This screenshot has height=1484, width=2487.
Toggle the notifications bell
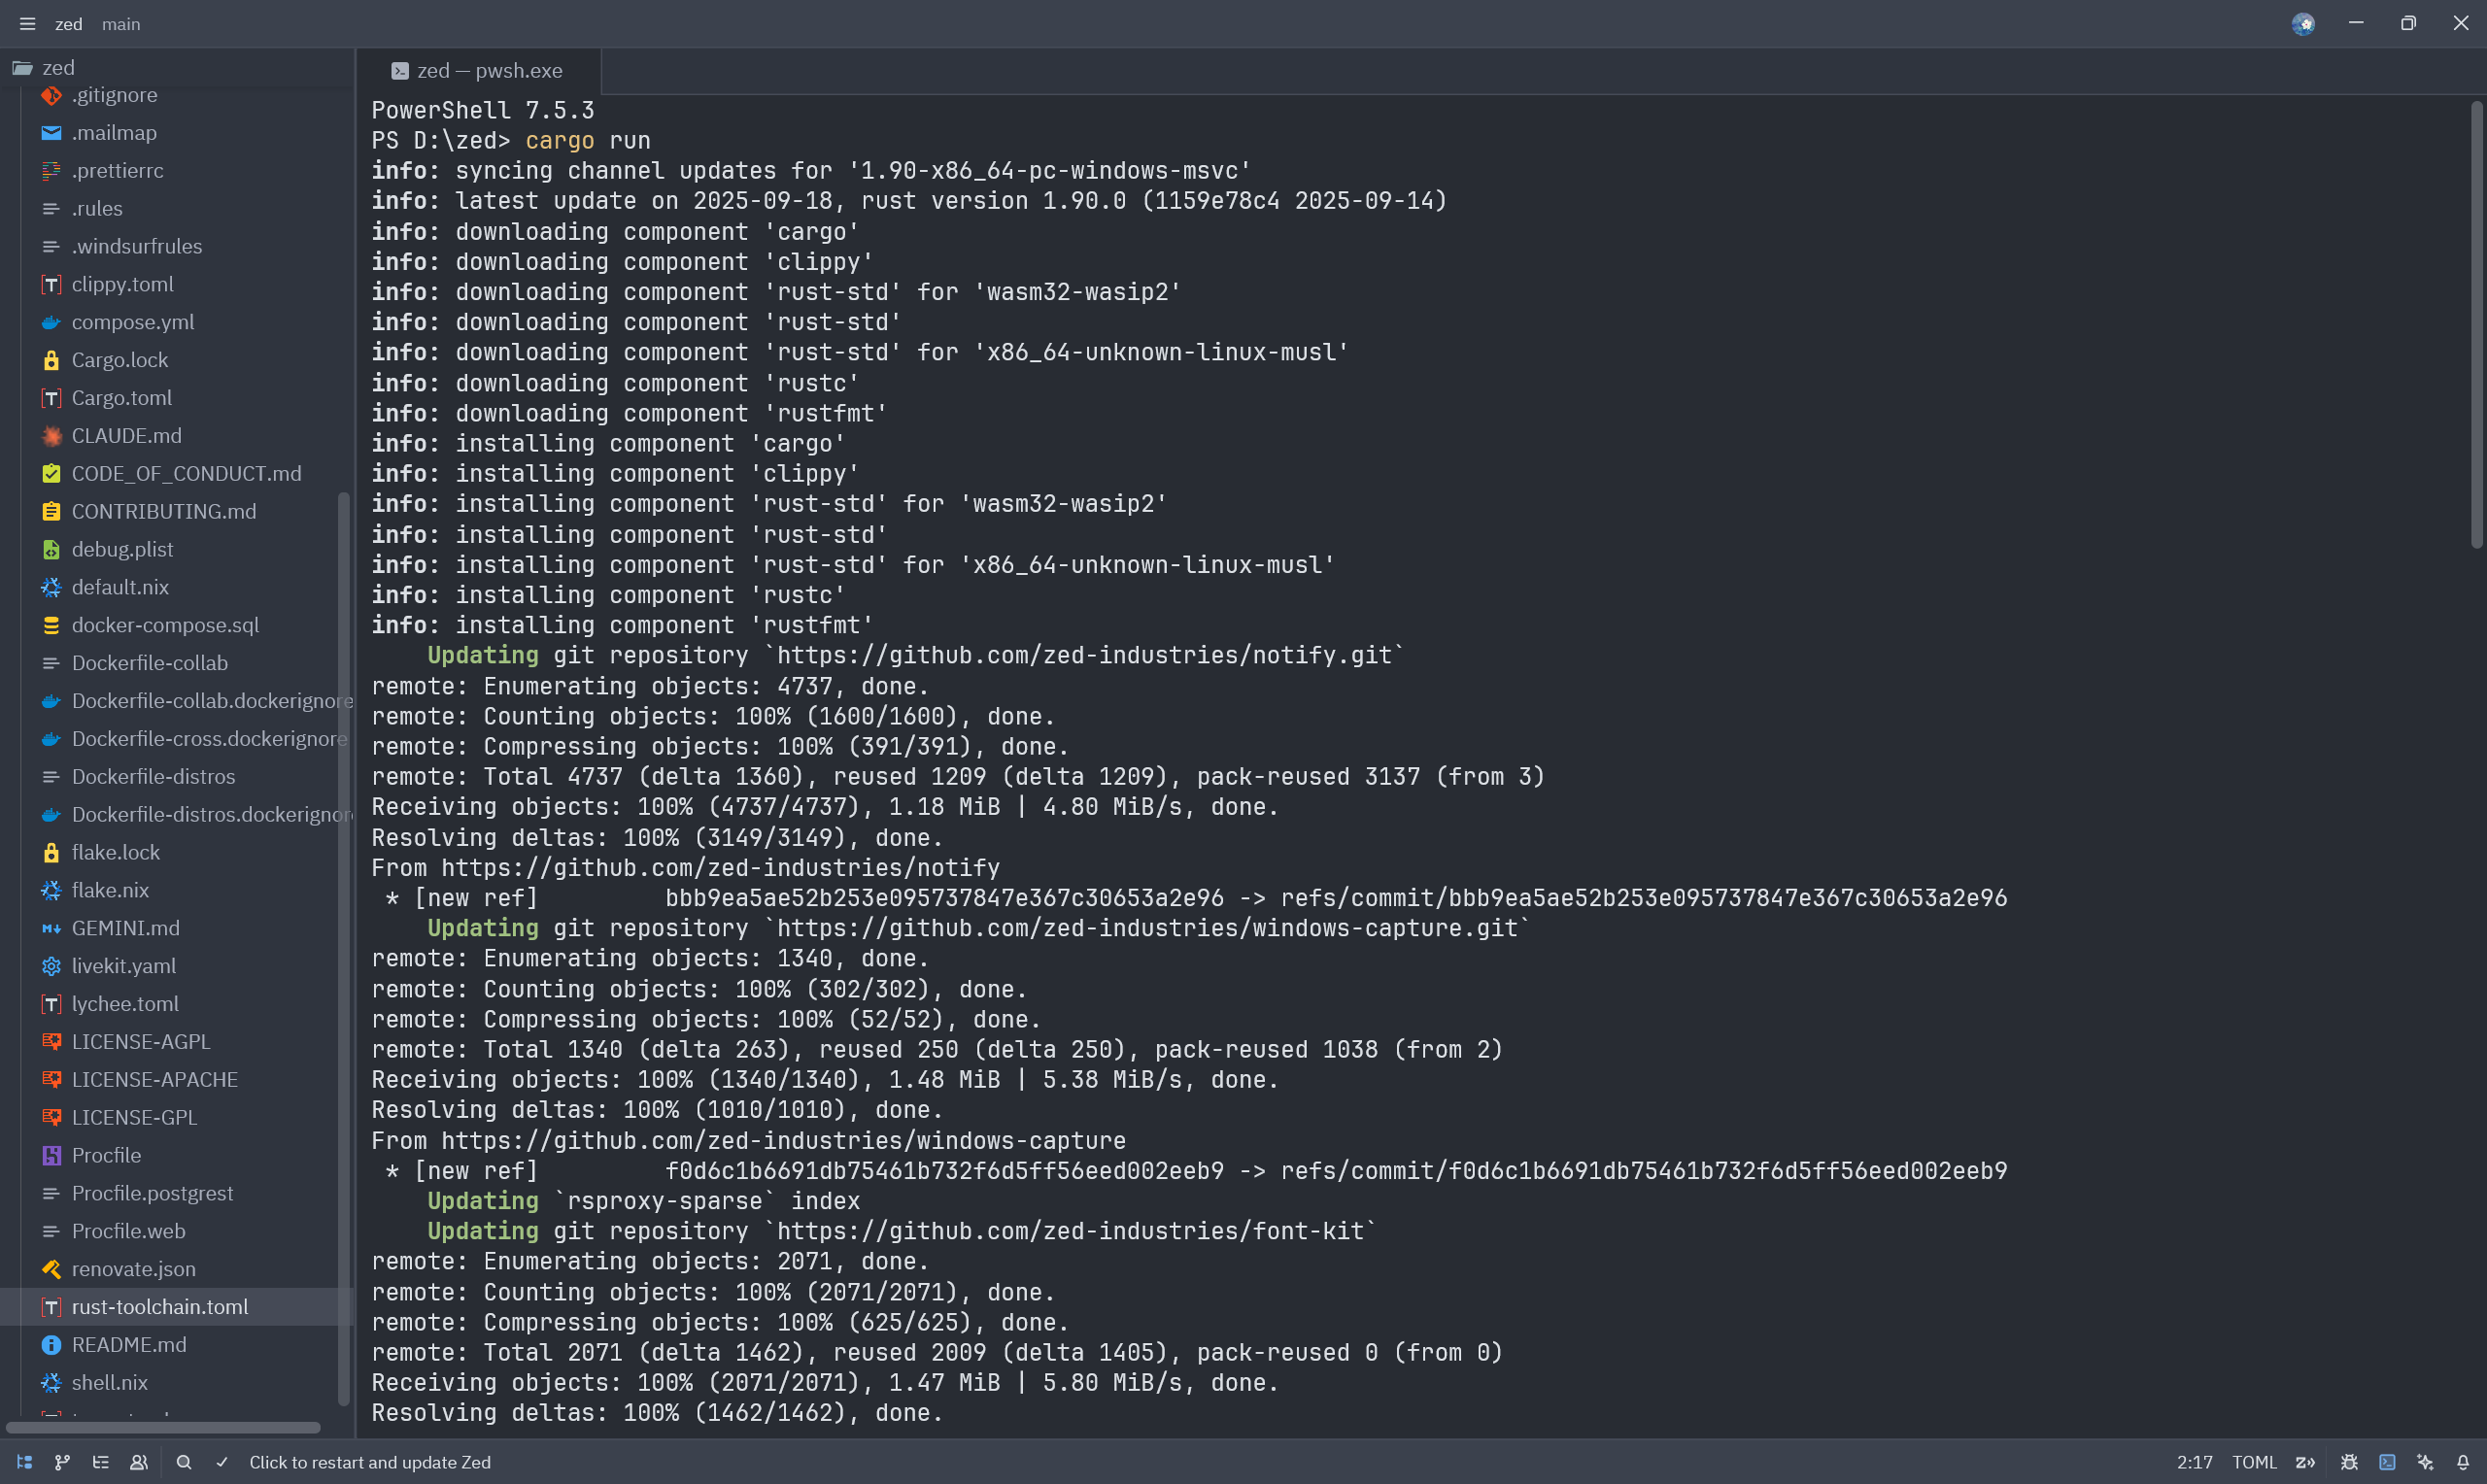[2463, 1462]
